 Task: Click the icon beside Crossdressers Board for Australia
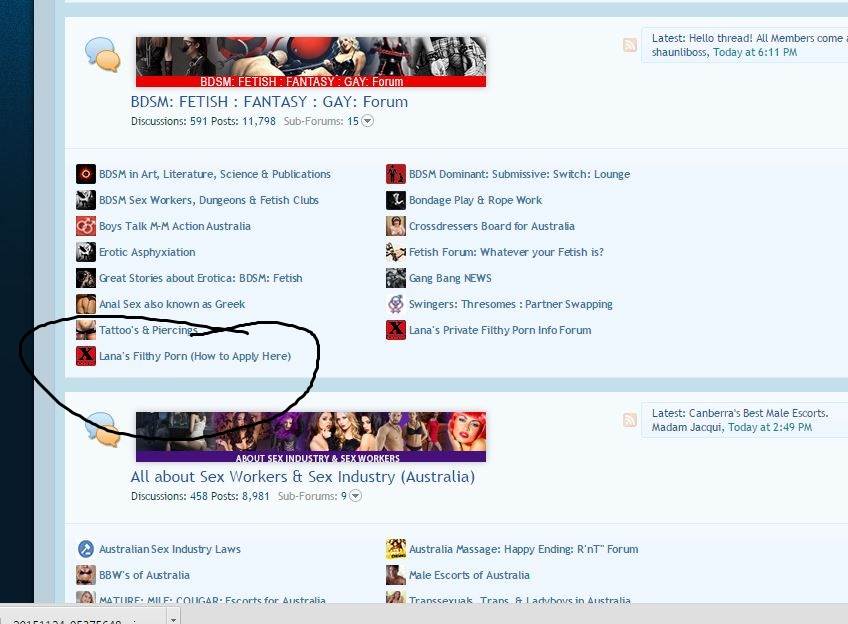396,226
